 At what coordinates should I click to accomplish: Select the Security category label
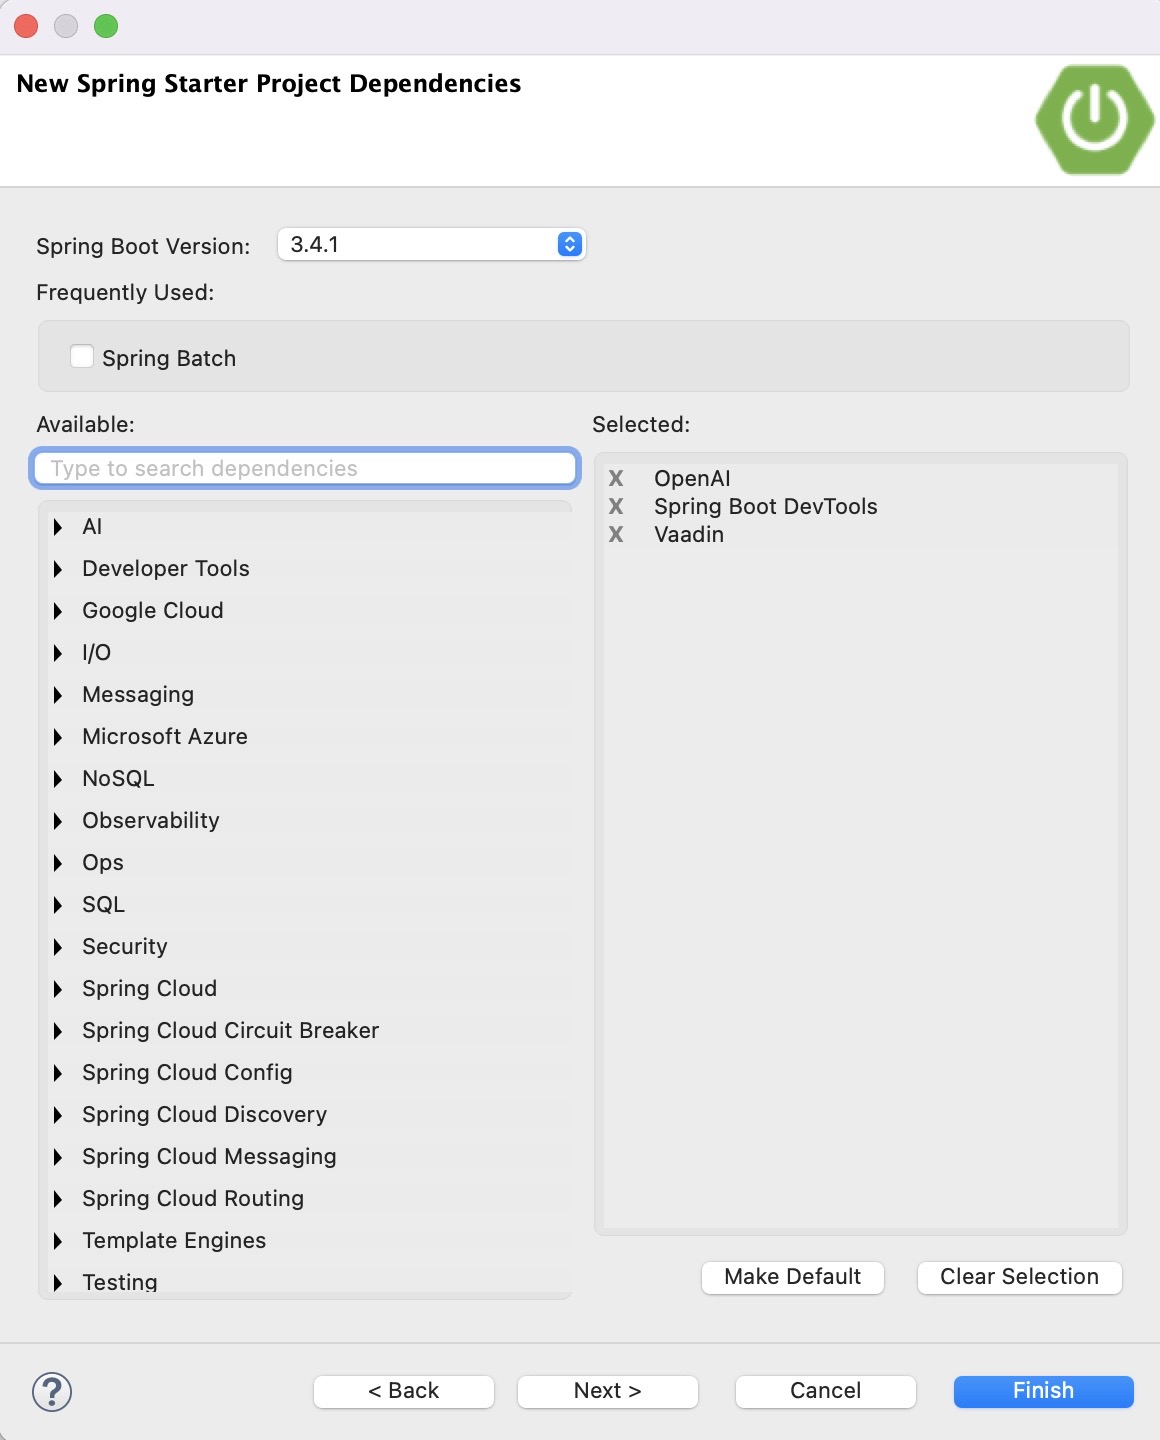pos(125,947)
